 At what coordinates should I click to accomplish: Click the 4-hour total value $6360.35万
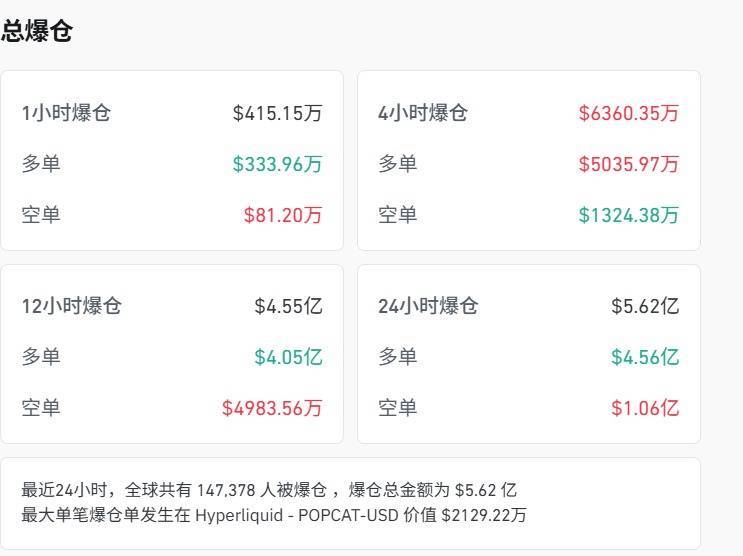click(628, 113)
